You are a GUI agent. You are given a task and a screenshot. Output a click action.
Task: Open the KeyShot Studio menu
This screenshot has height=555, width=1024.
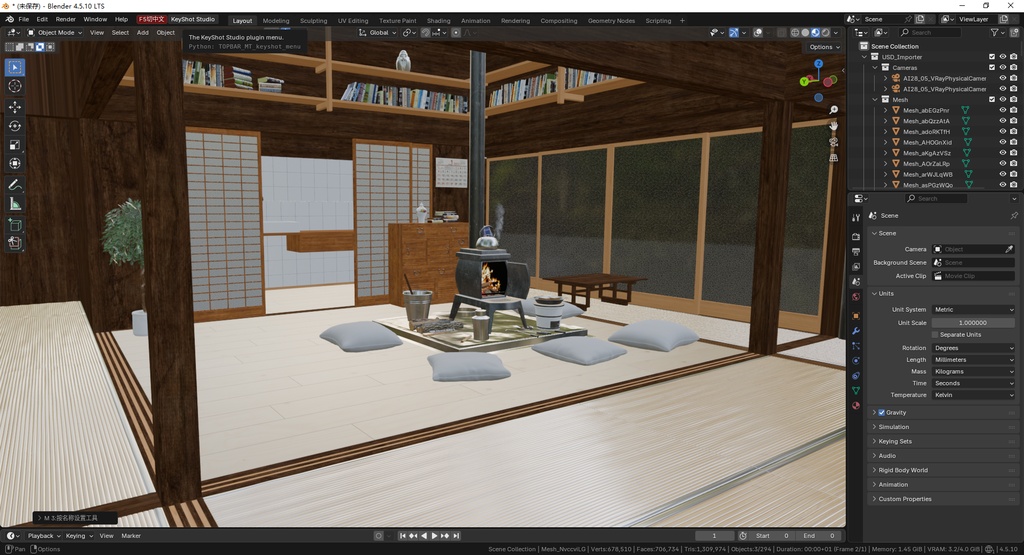(x=193, y=20)
